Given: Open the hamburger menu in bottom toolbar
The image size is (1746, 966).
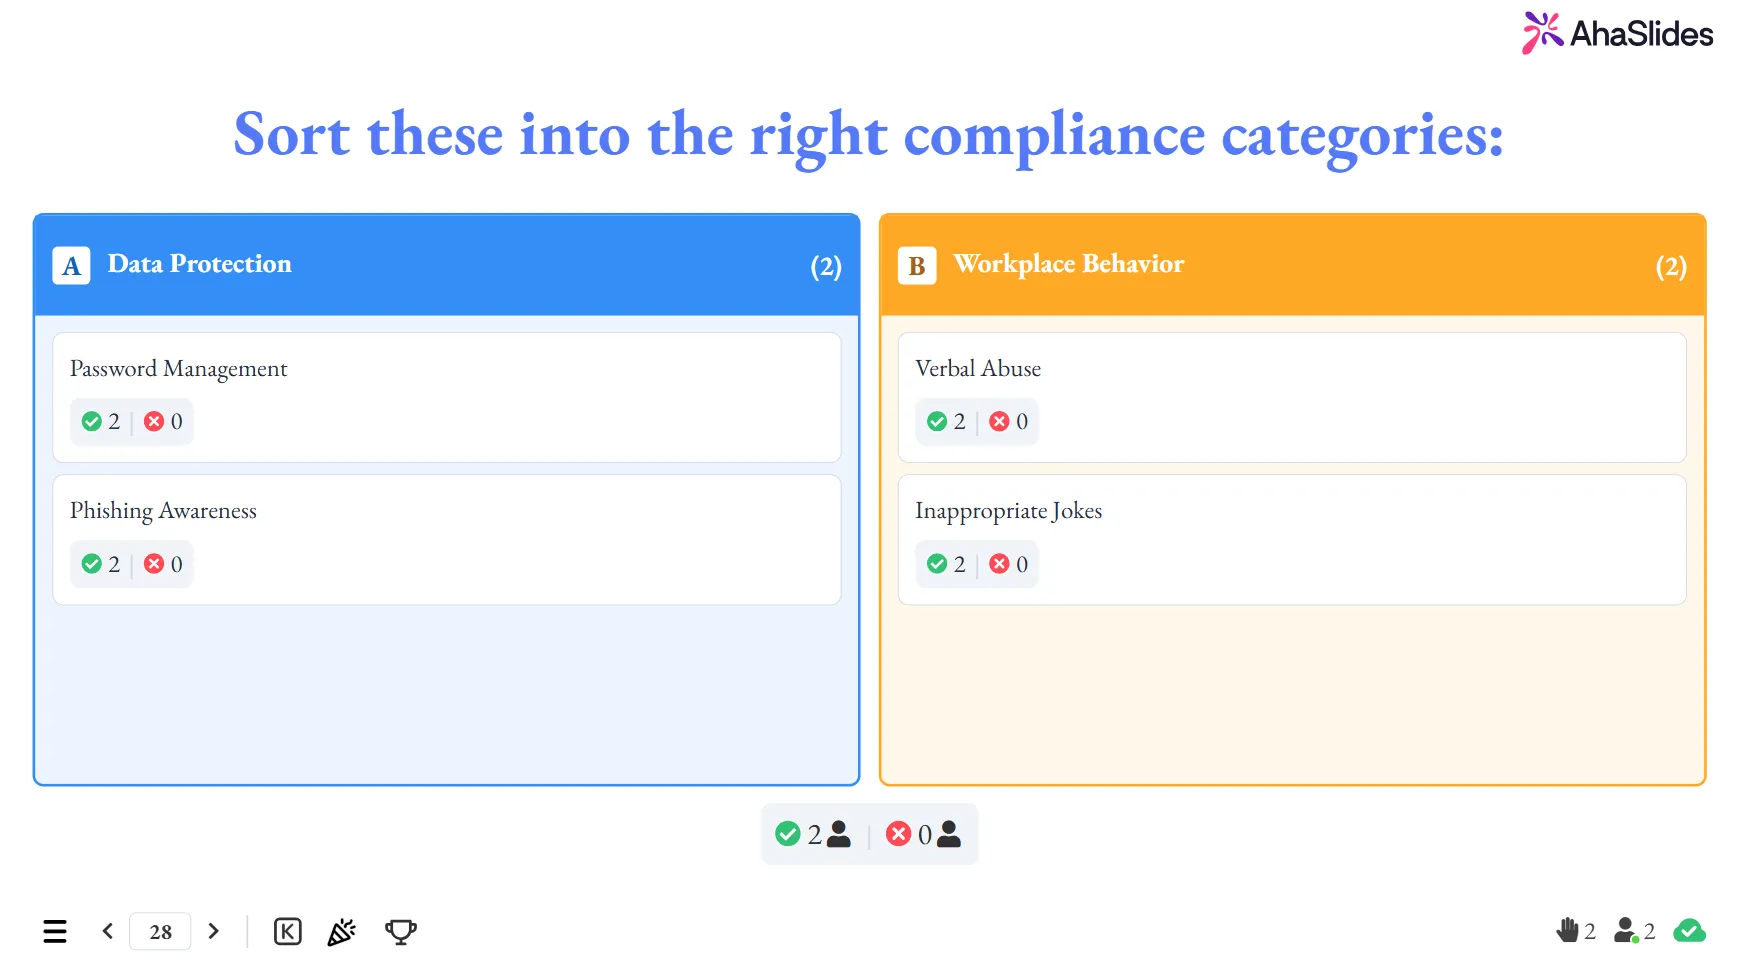Looking at the screenshot, I should (55, 932).
